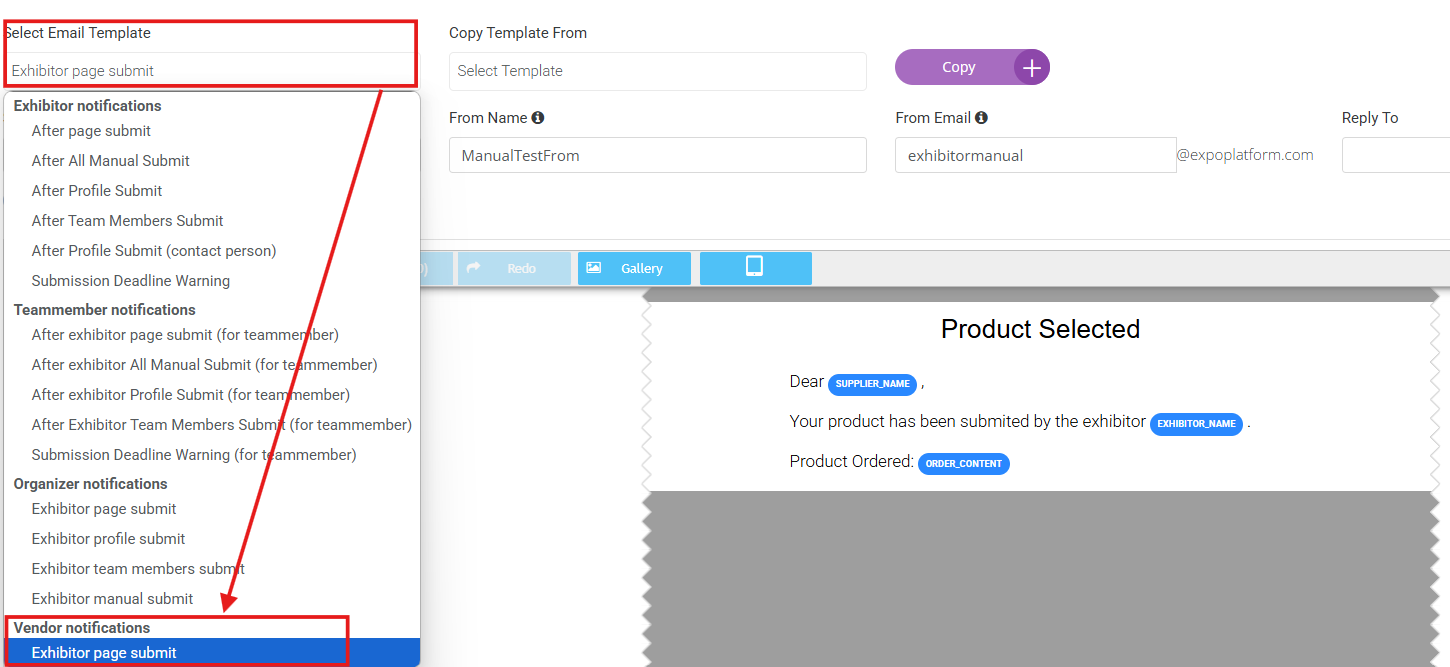Choose 'Exhibitor manual submit' option
The image size is (1450, 667).
coord(112,599)
